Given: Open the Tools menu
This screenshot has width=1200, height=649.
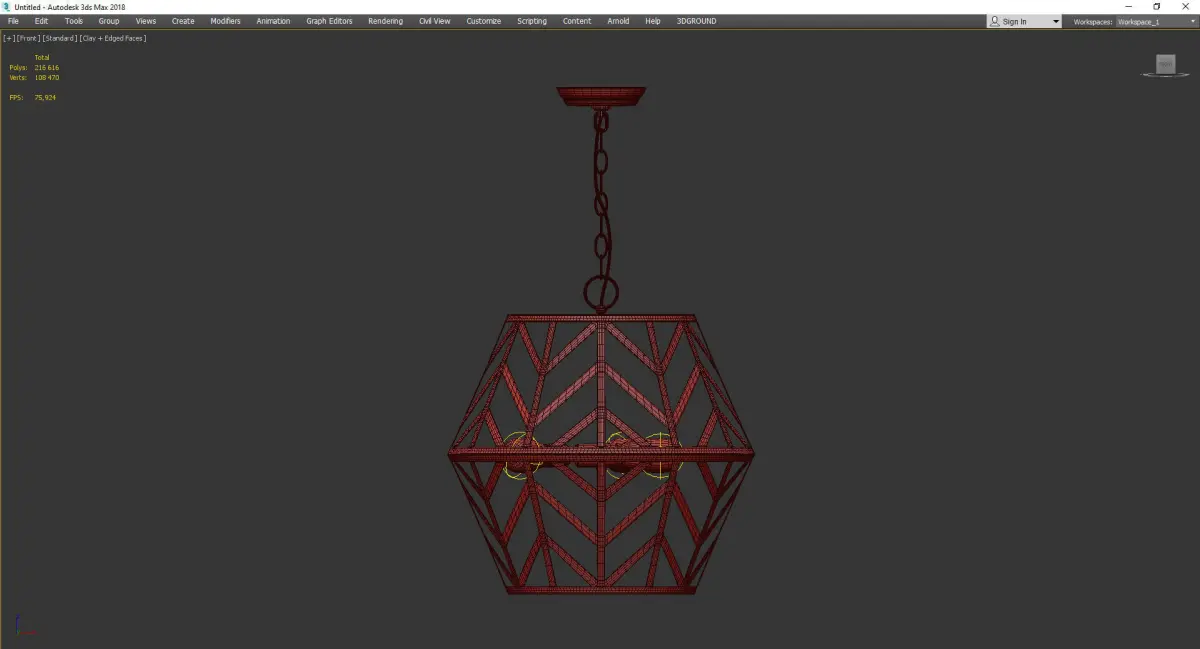Looking at the screenshot, I should [74, 21].
